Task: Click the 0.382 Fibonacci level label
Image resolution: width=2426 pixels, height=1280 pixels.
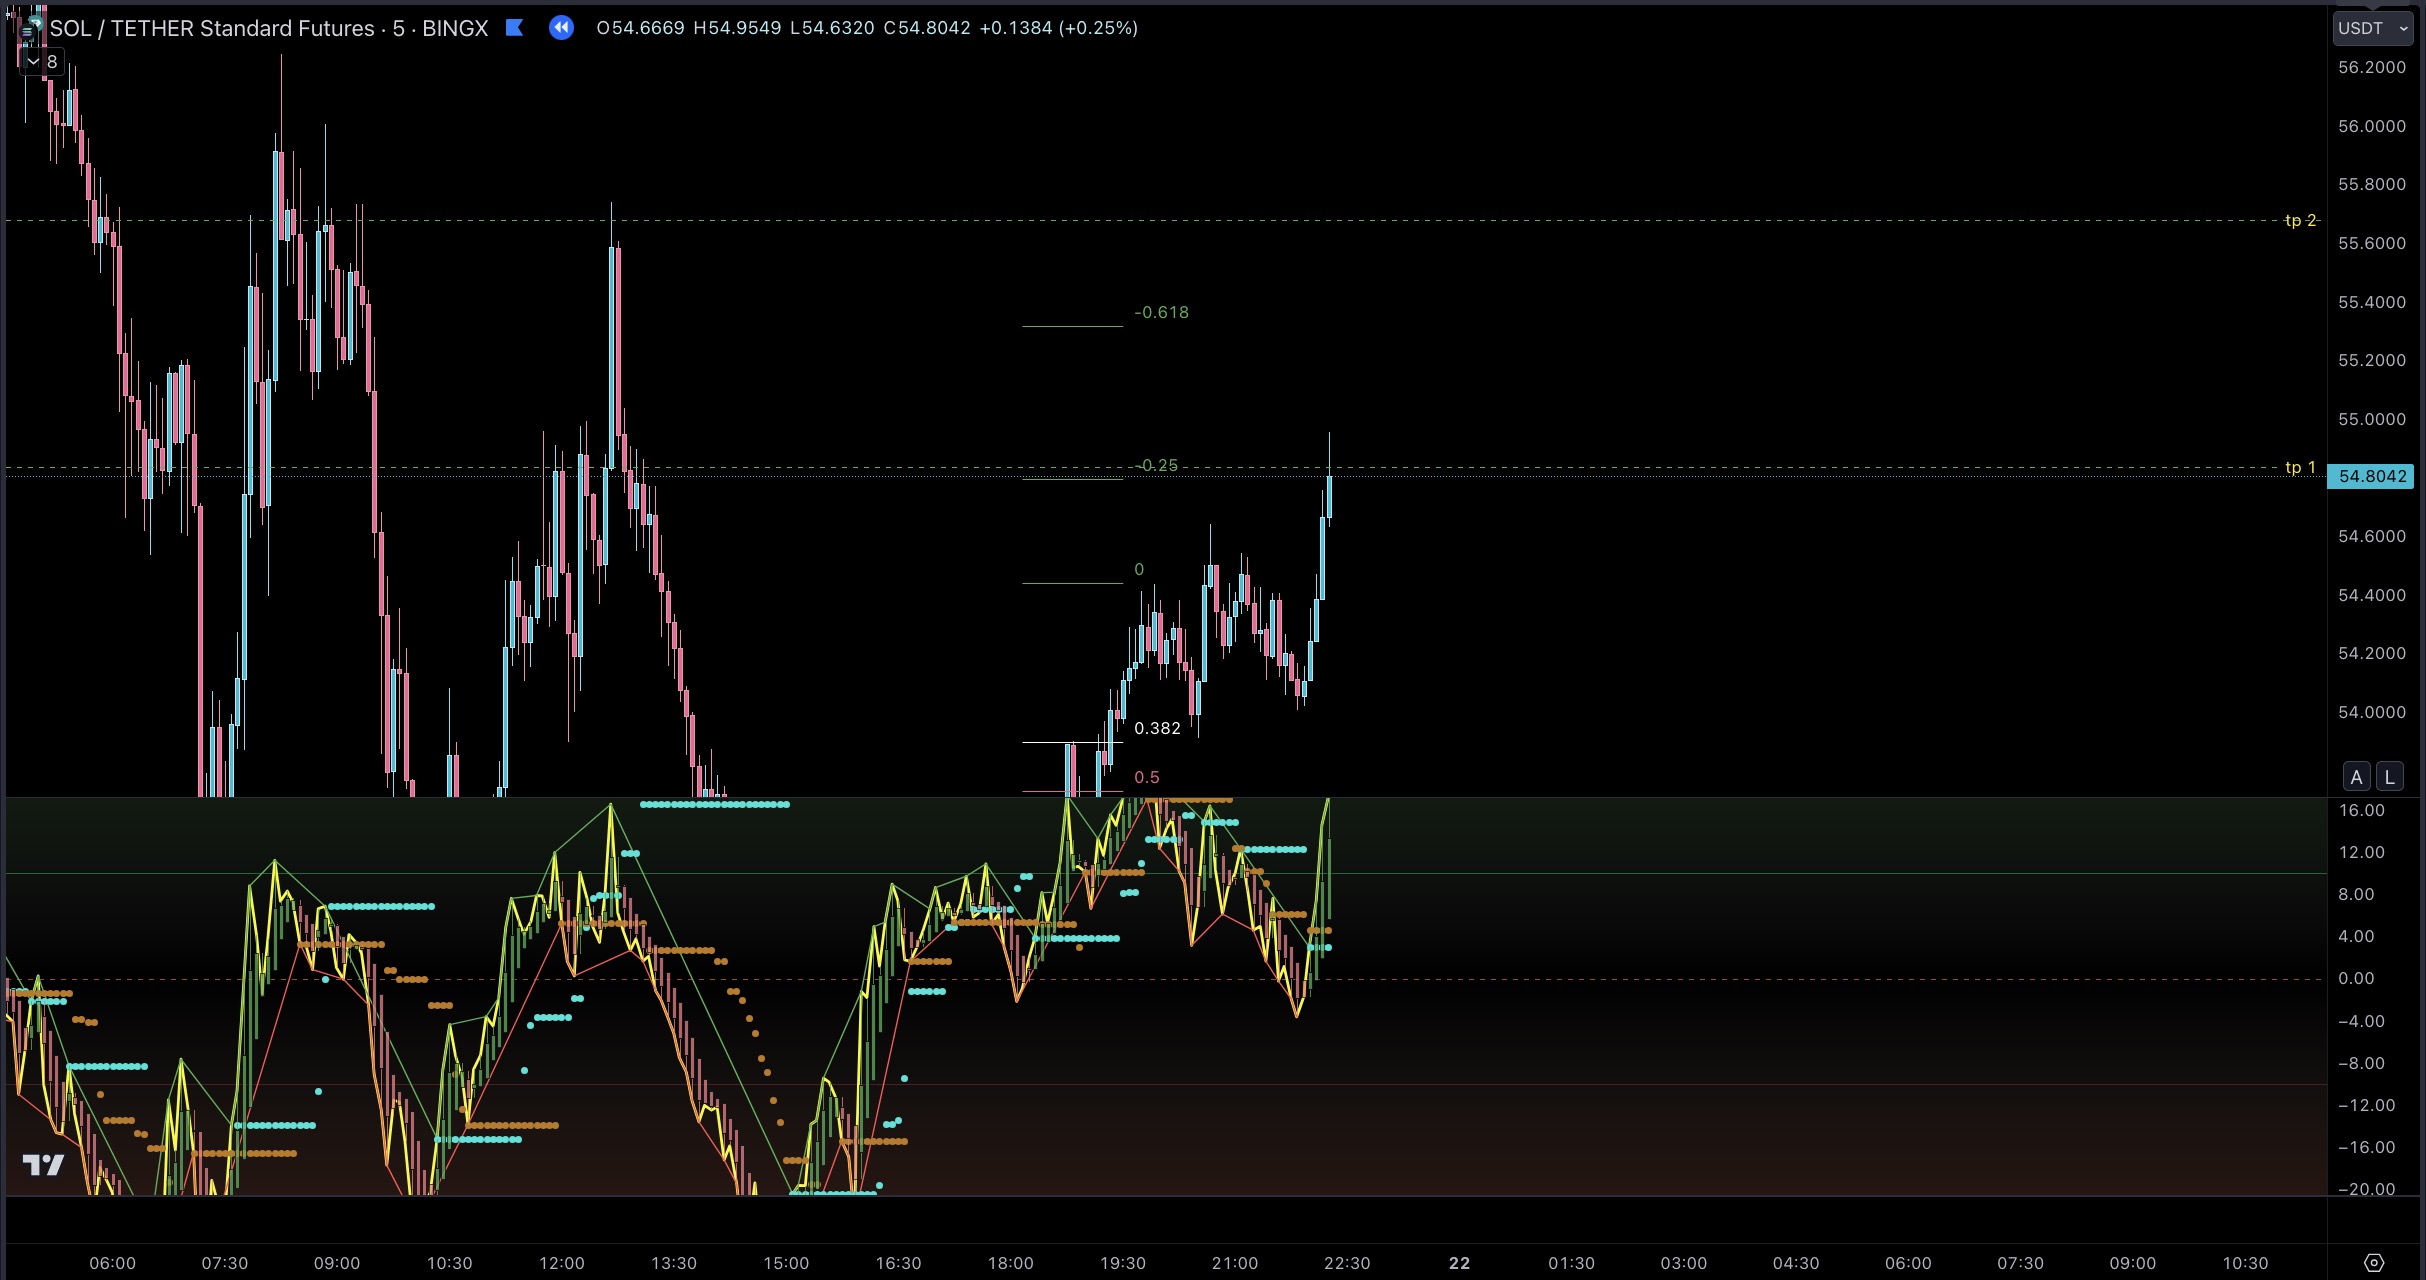Action: click(1157, 728)
